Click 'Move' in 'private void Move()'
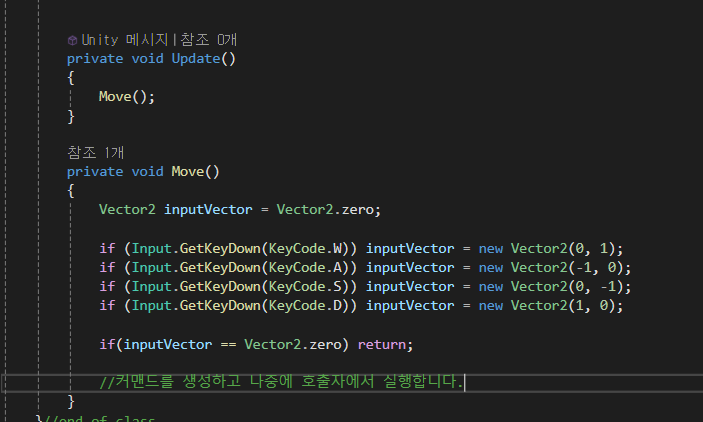This screenshot has width=703, height=422. (x=187, y=172)
